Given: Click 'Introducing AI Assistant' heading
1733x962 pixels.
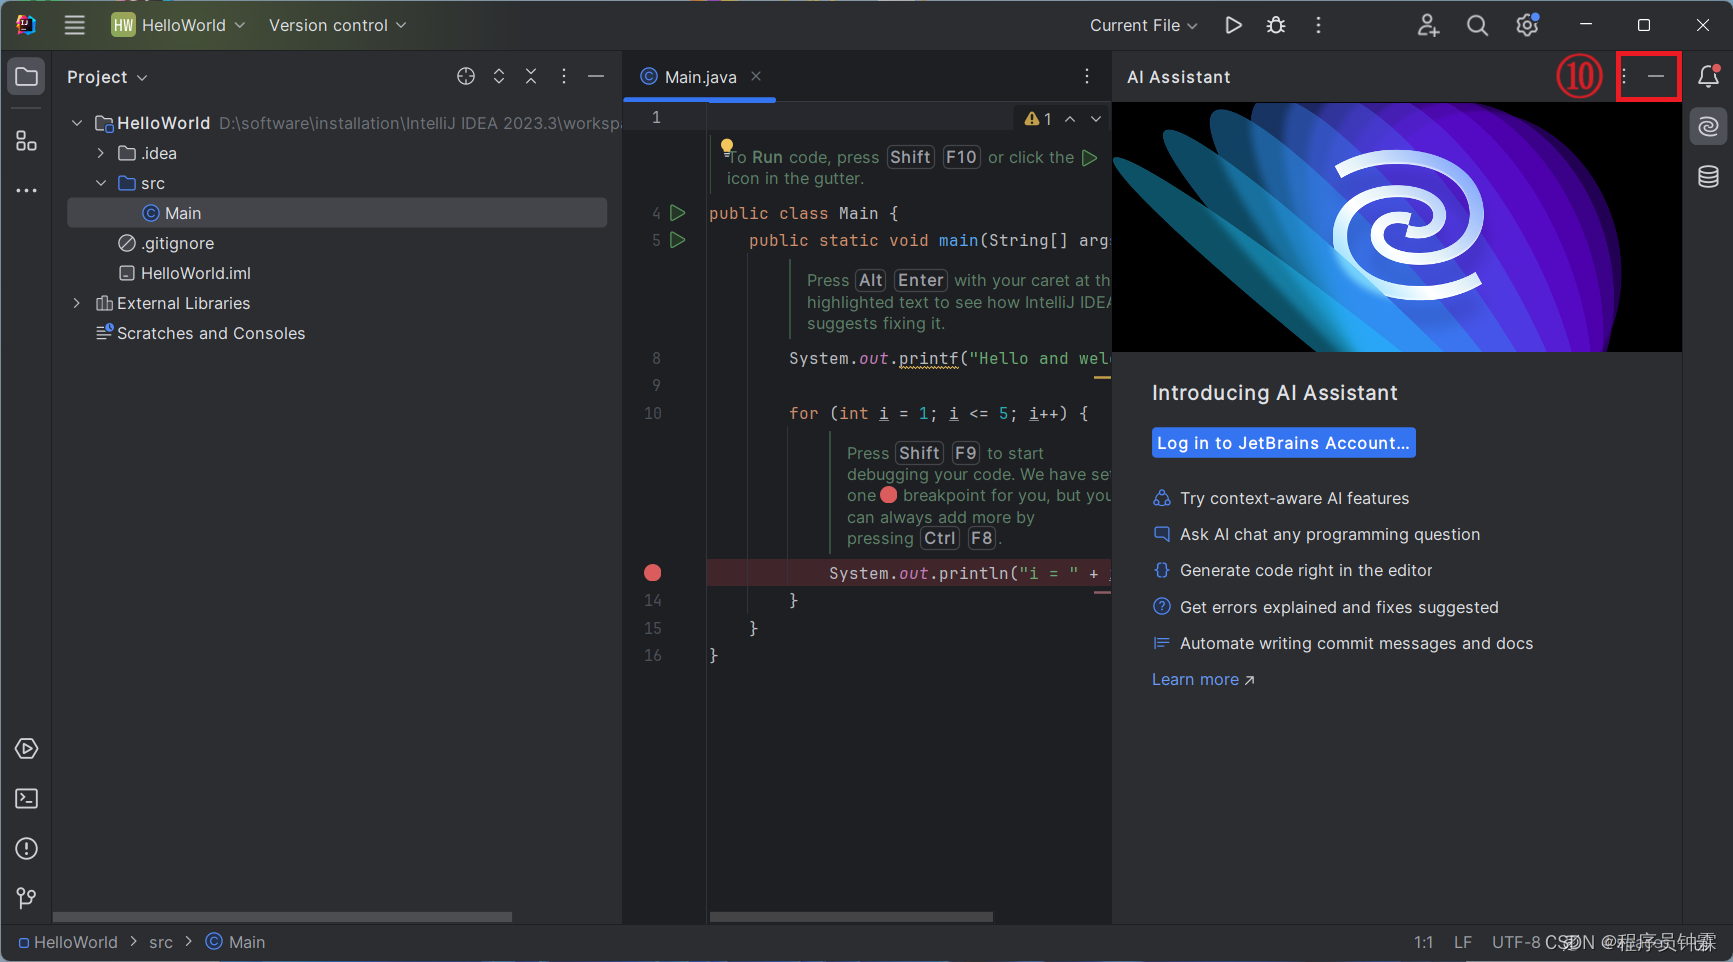Looking at the screenshot, I should [1275, 393].
